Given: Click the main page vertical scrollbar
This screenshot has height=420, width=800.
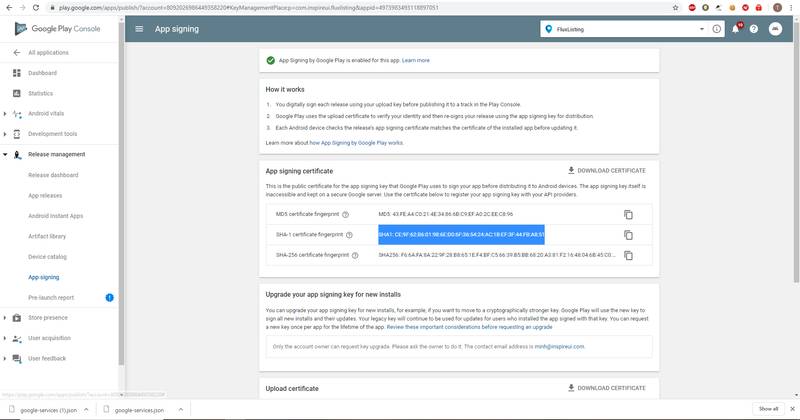Looking at the screenshot, I should click(x=796, y=153).
